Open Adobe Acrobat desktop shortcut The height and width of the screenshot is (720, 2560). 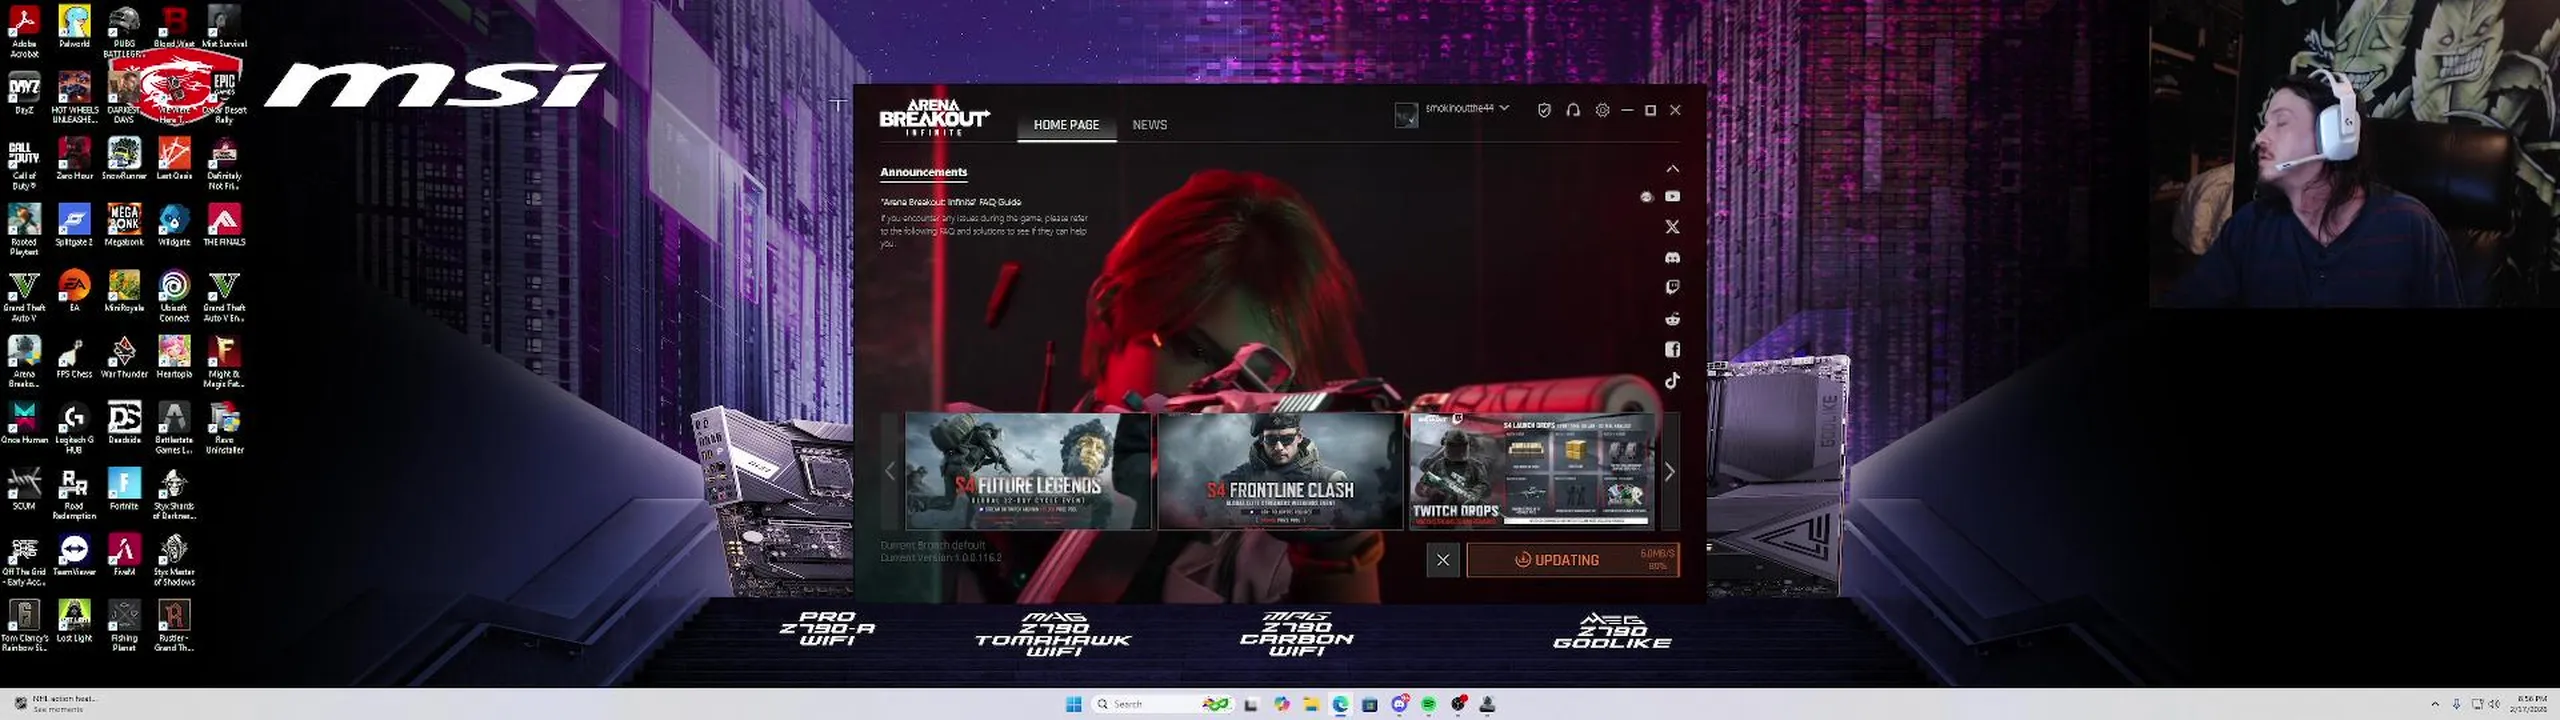24,30
